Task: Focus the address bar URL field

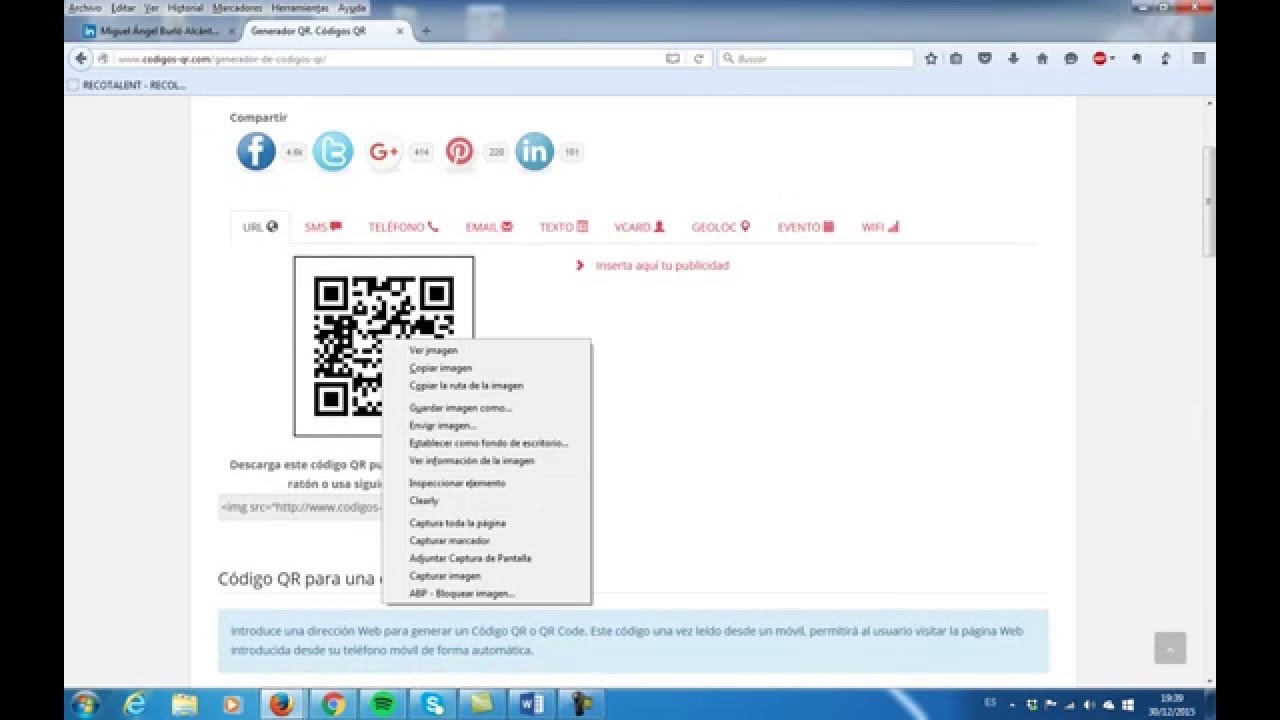Action: point(390,59)
